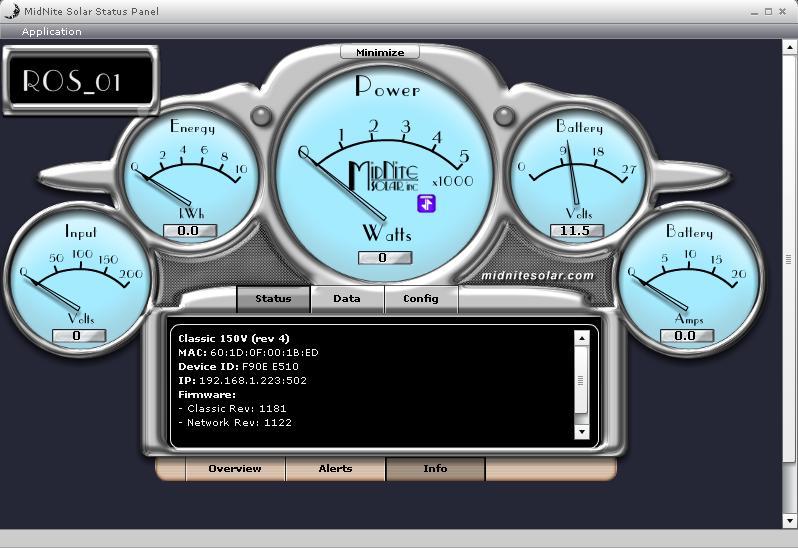Click the round knob right of Power gauge
This screenshot has height=548, width=798.
pyautogui.click(x=504, y=116)
